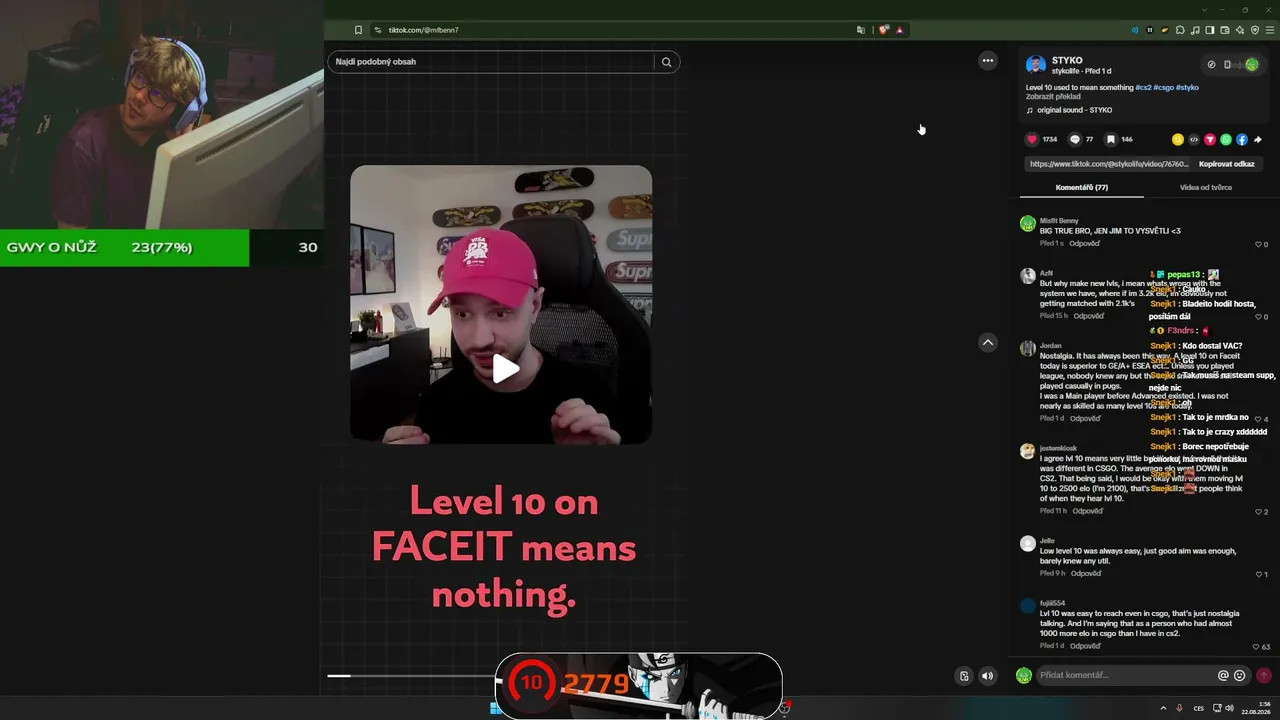
Task: Click the comment bubble icon with 77
Action: tap(1075, 140)
